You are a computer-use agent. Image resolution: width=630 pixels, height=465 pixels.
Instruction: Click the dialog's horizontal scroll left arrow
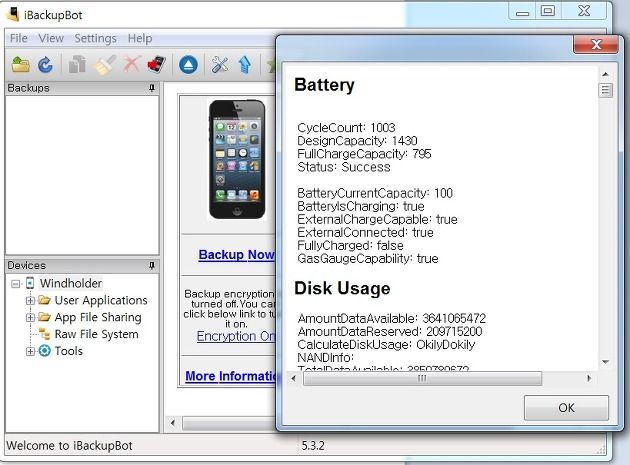(293, 378)
